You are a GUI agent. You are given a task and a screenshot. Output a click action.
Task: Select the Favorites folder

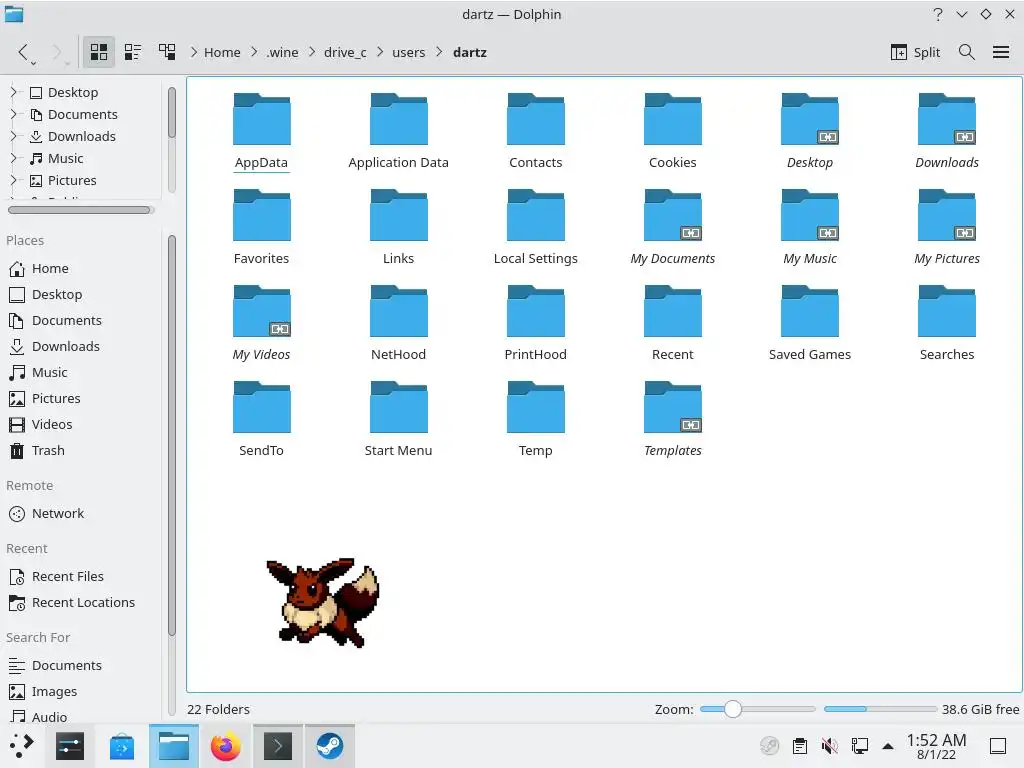[261, 227]
